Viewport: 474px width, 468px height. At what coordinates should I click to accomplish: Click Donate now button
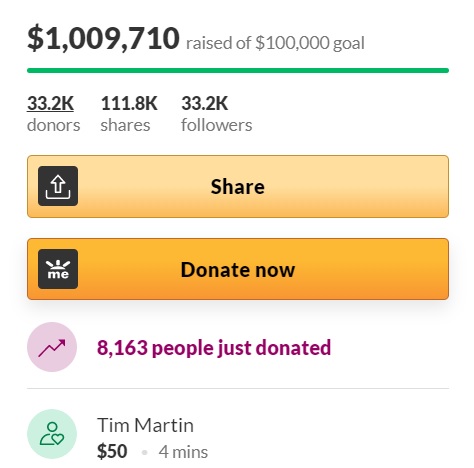pos(238,269)
